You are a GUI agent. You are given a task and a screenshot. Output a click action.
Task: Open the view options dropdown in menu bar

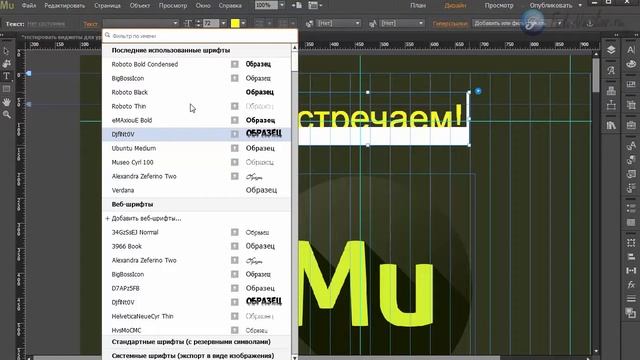pos(315,5)
